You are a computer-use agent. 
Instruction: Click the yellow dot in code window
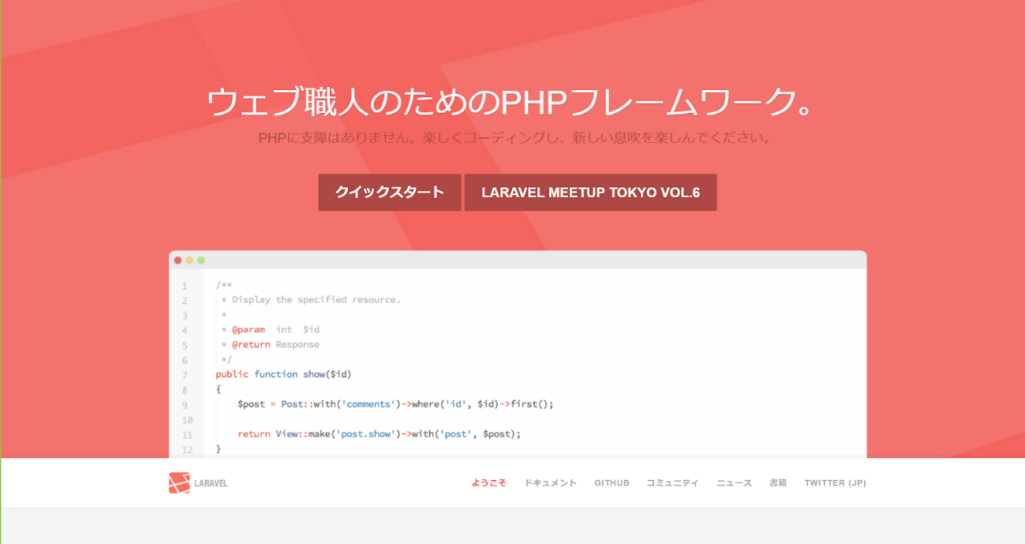coord(190,260)
